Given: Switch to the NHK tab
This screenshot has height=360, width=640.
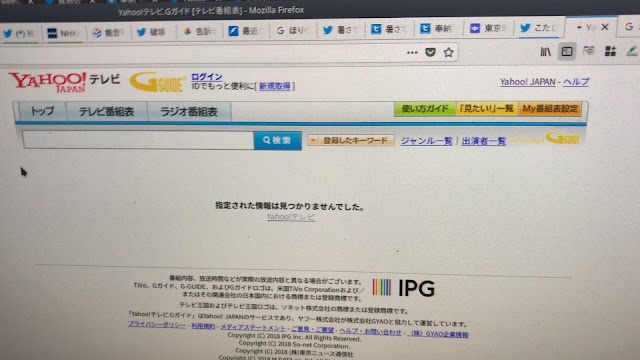Looking at the screenshot, I should coord(63,33).
